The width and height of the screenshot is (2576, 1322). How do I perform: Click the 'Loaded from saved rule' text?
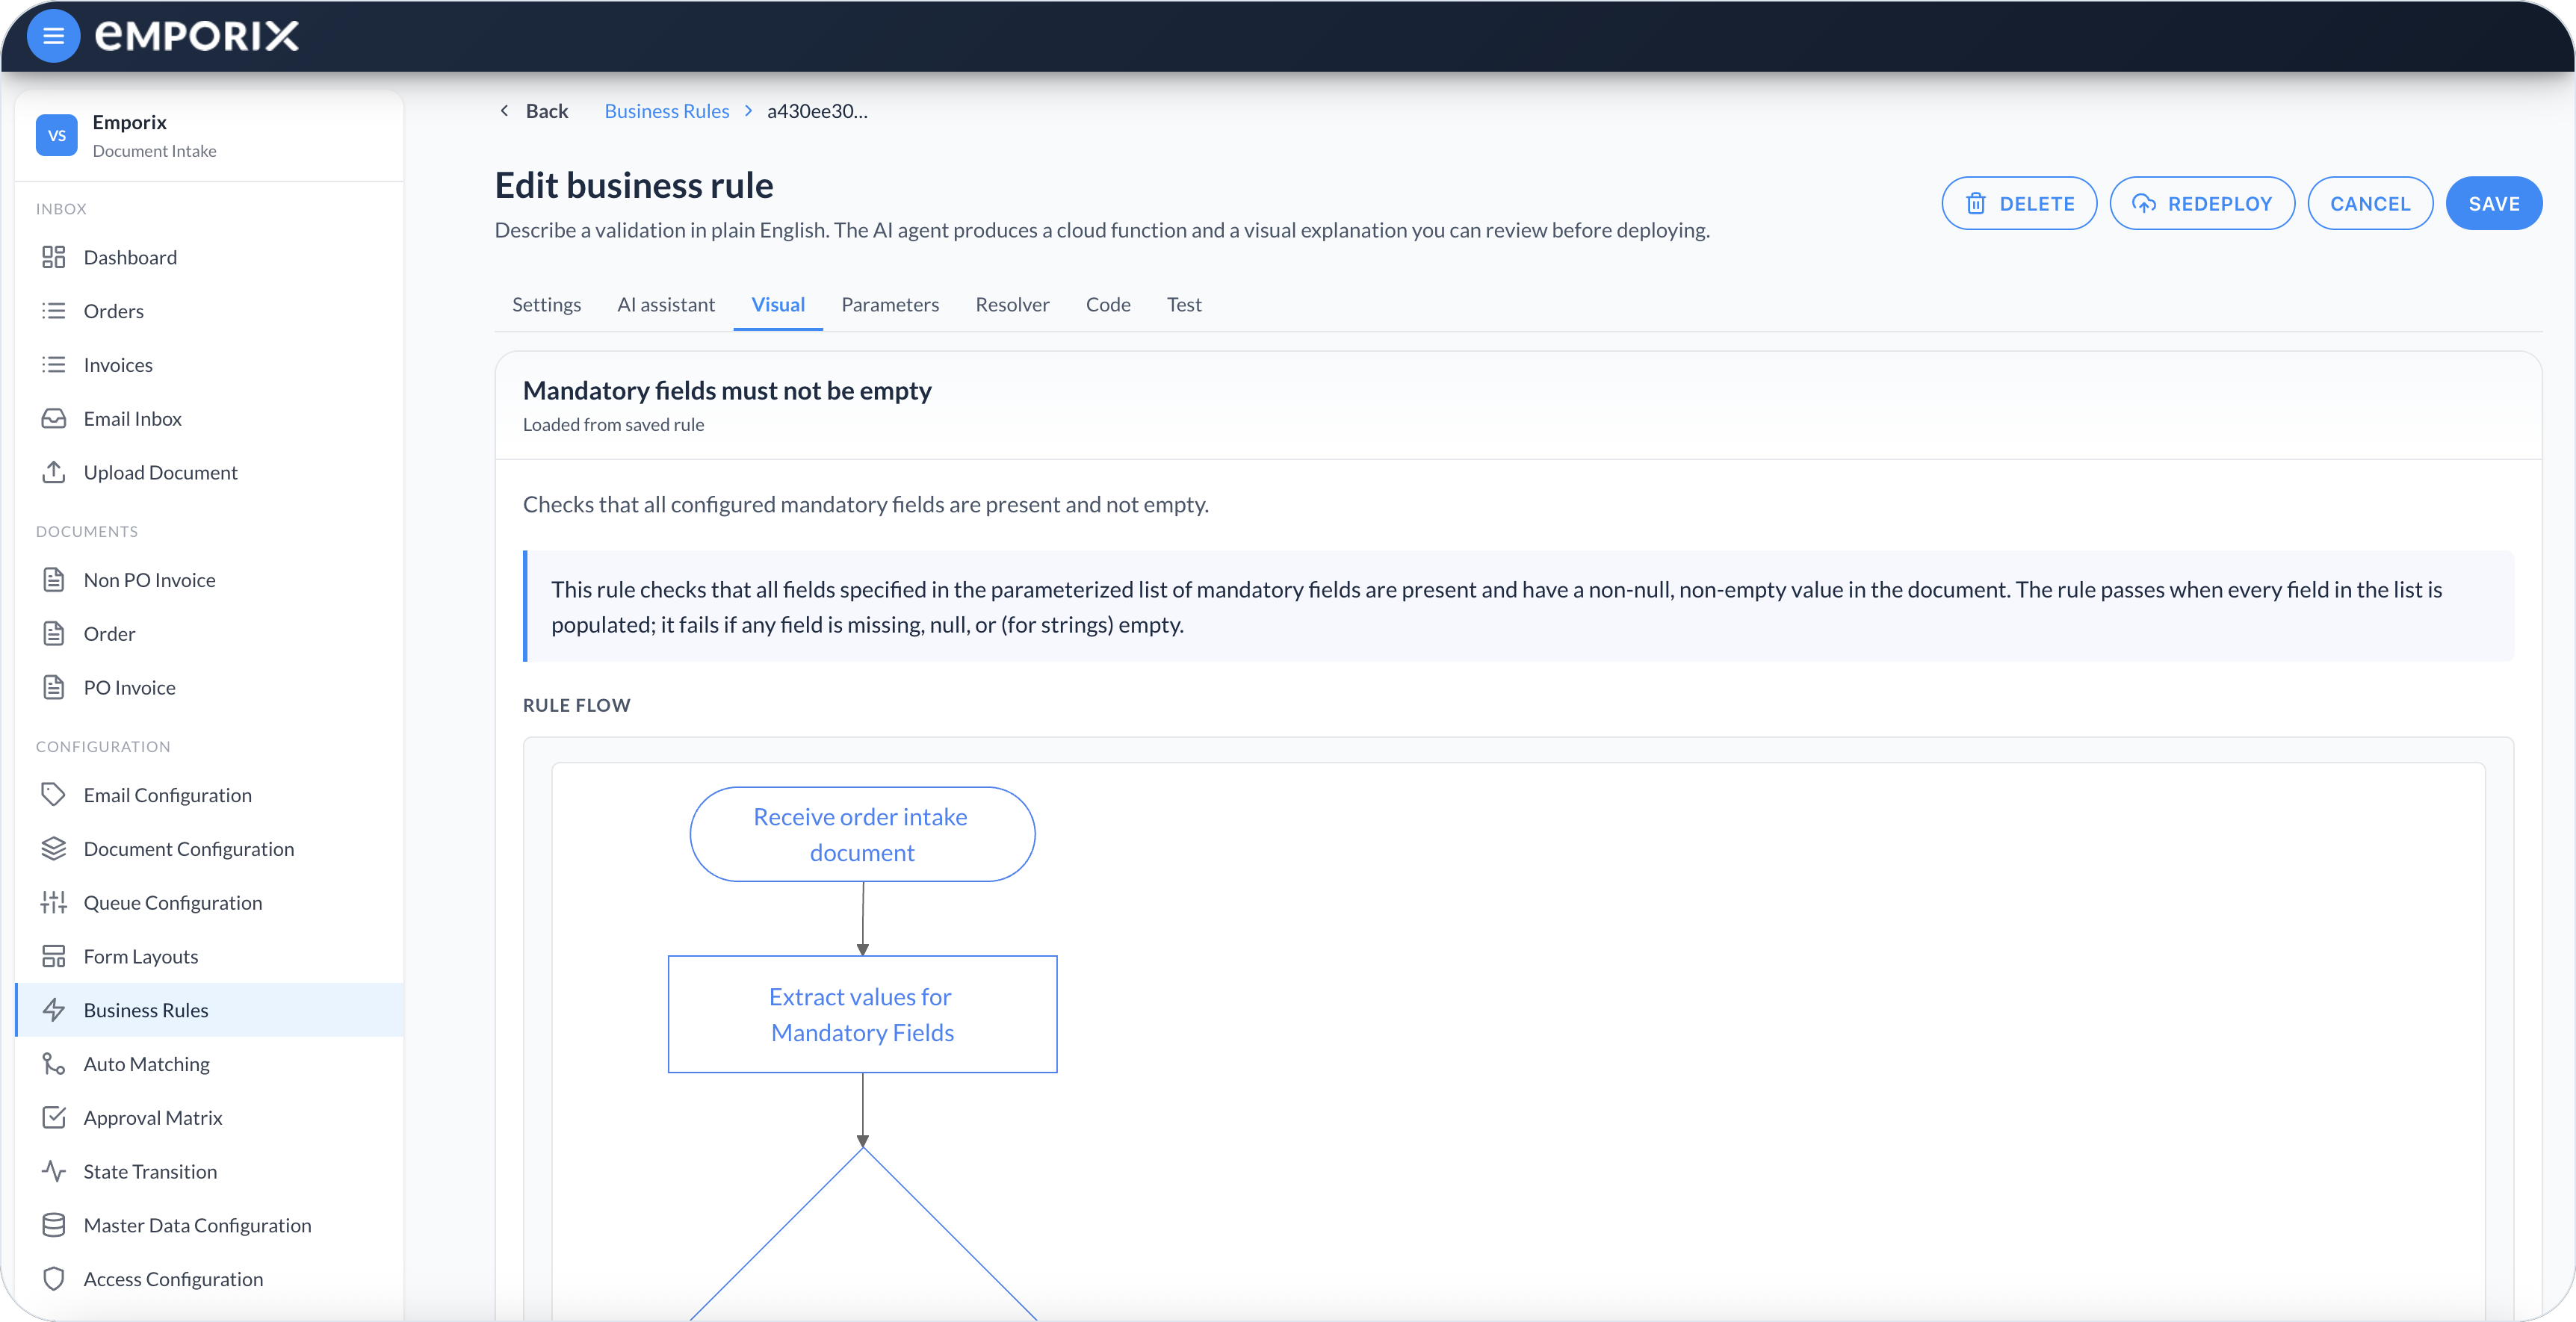click(613, 424)
